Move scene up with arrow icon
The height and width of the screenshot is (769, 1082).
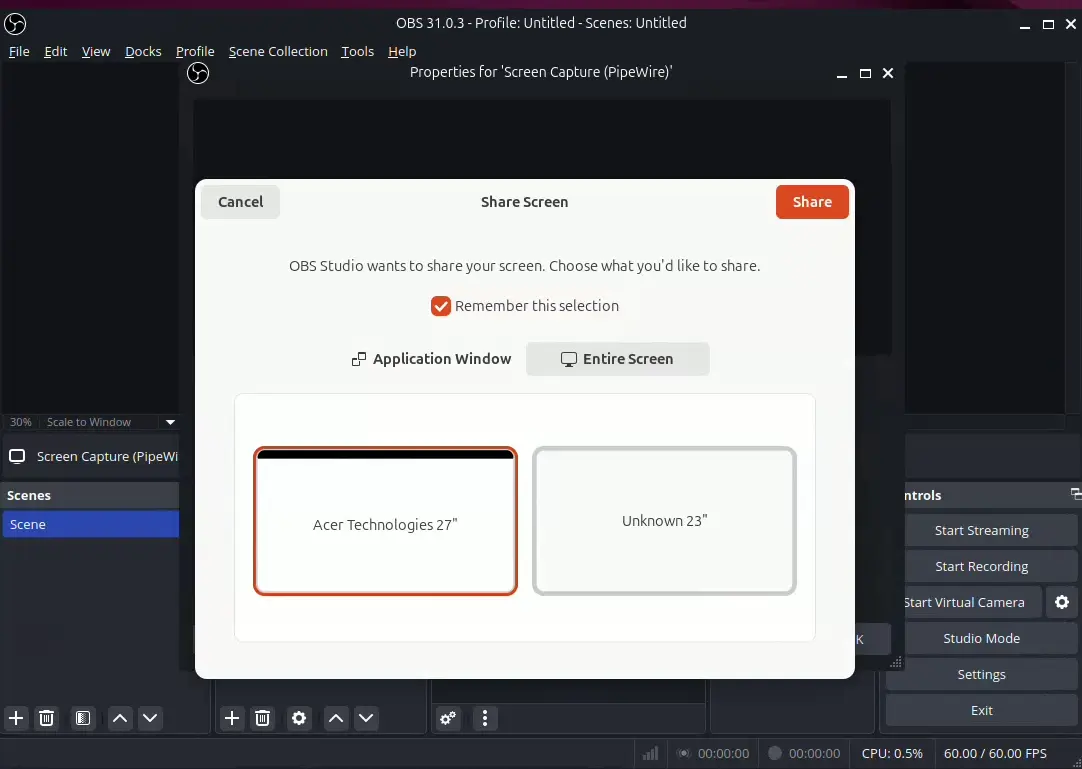coord(119,718)
